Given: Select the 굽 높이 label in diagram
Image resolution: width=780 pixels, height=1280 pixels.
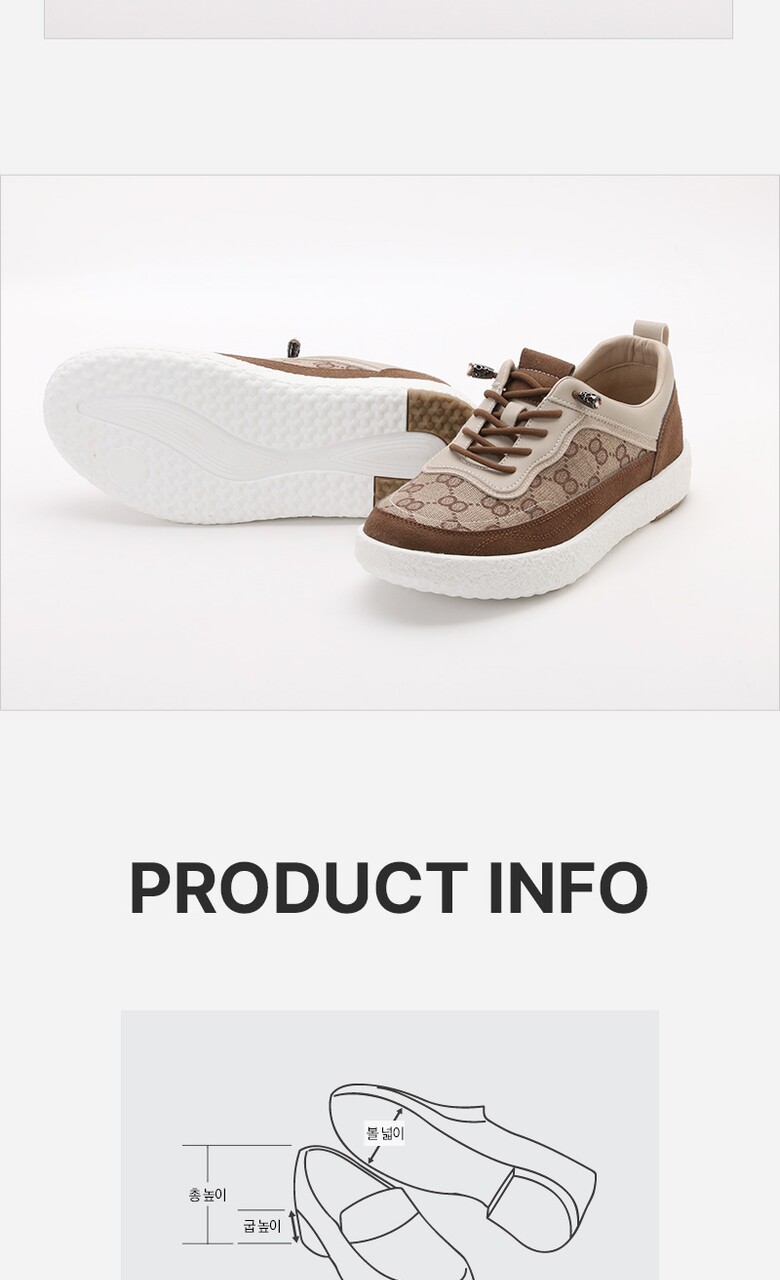Looking at the screenshot, I should point(262,1225).
